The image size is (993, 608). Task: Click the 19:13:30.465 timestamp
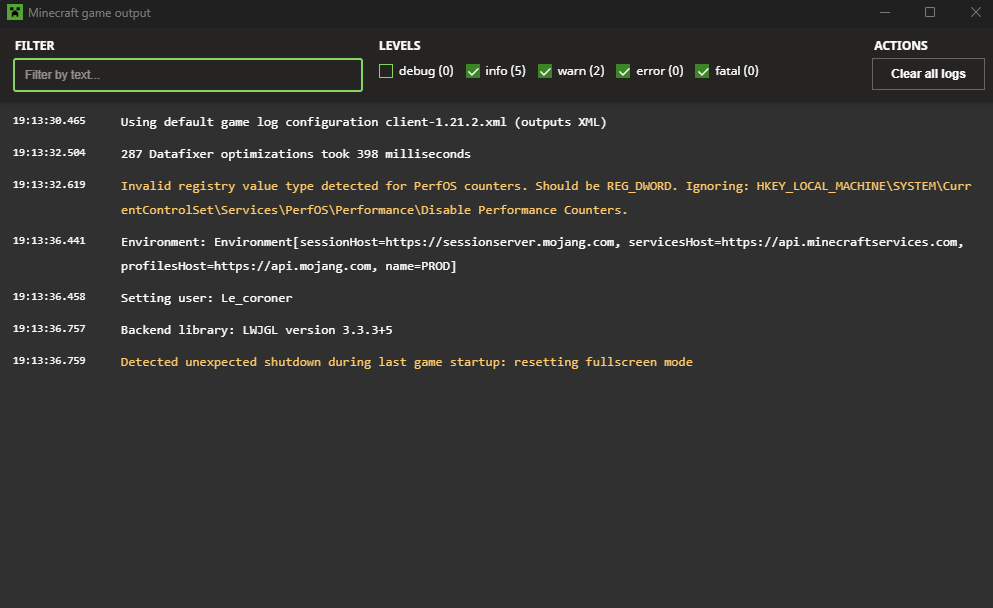click(x=49, y=121)
